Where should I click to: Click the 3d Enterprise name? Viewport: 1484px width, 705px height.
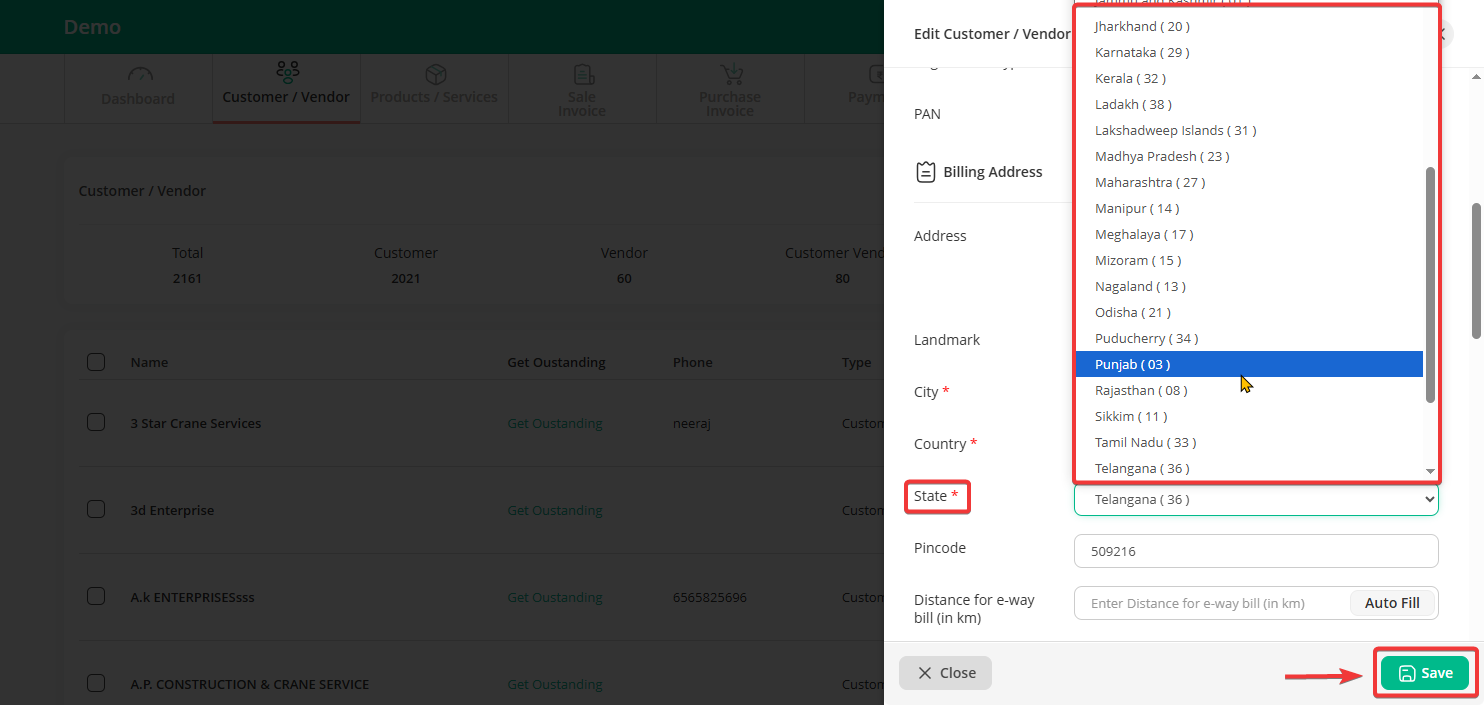(x=172, y=510)
